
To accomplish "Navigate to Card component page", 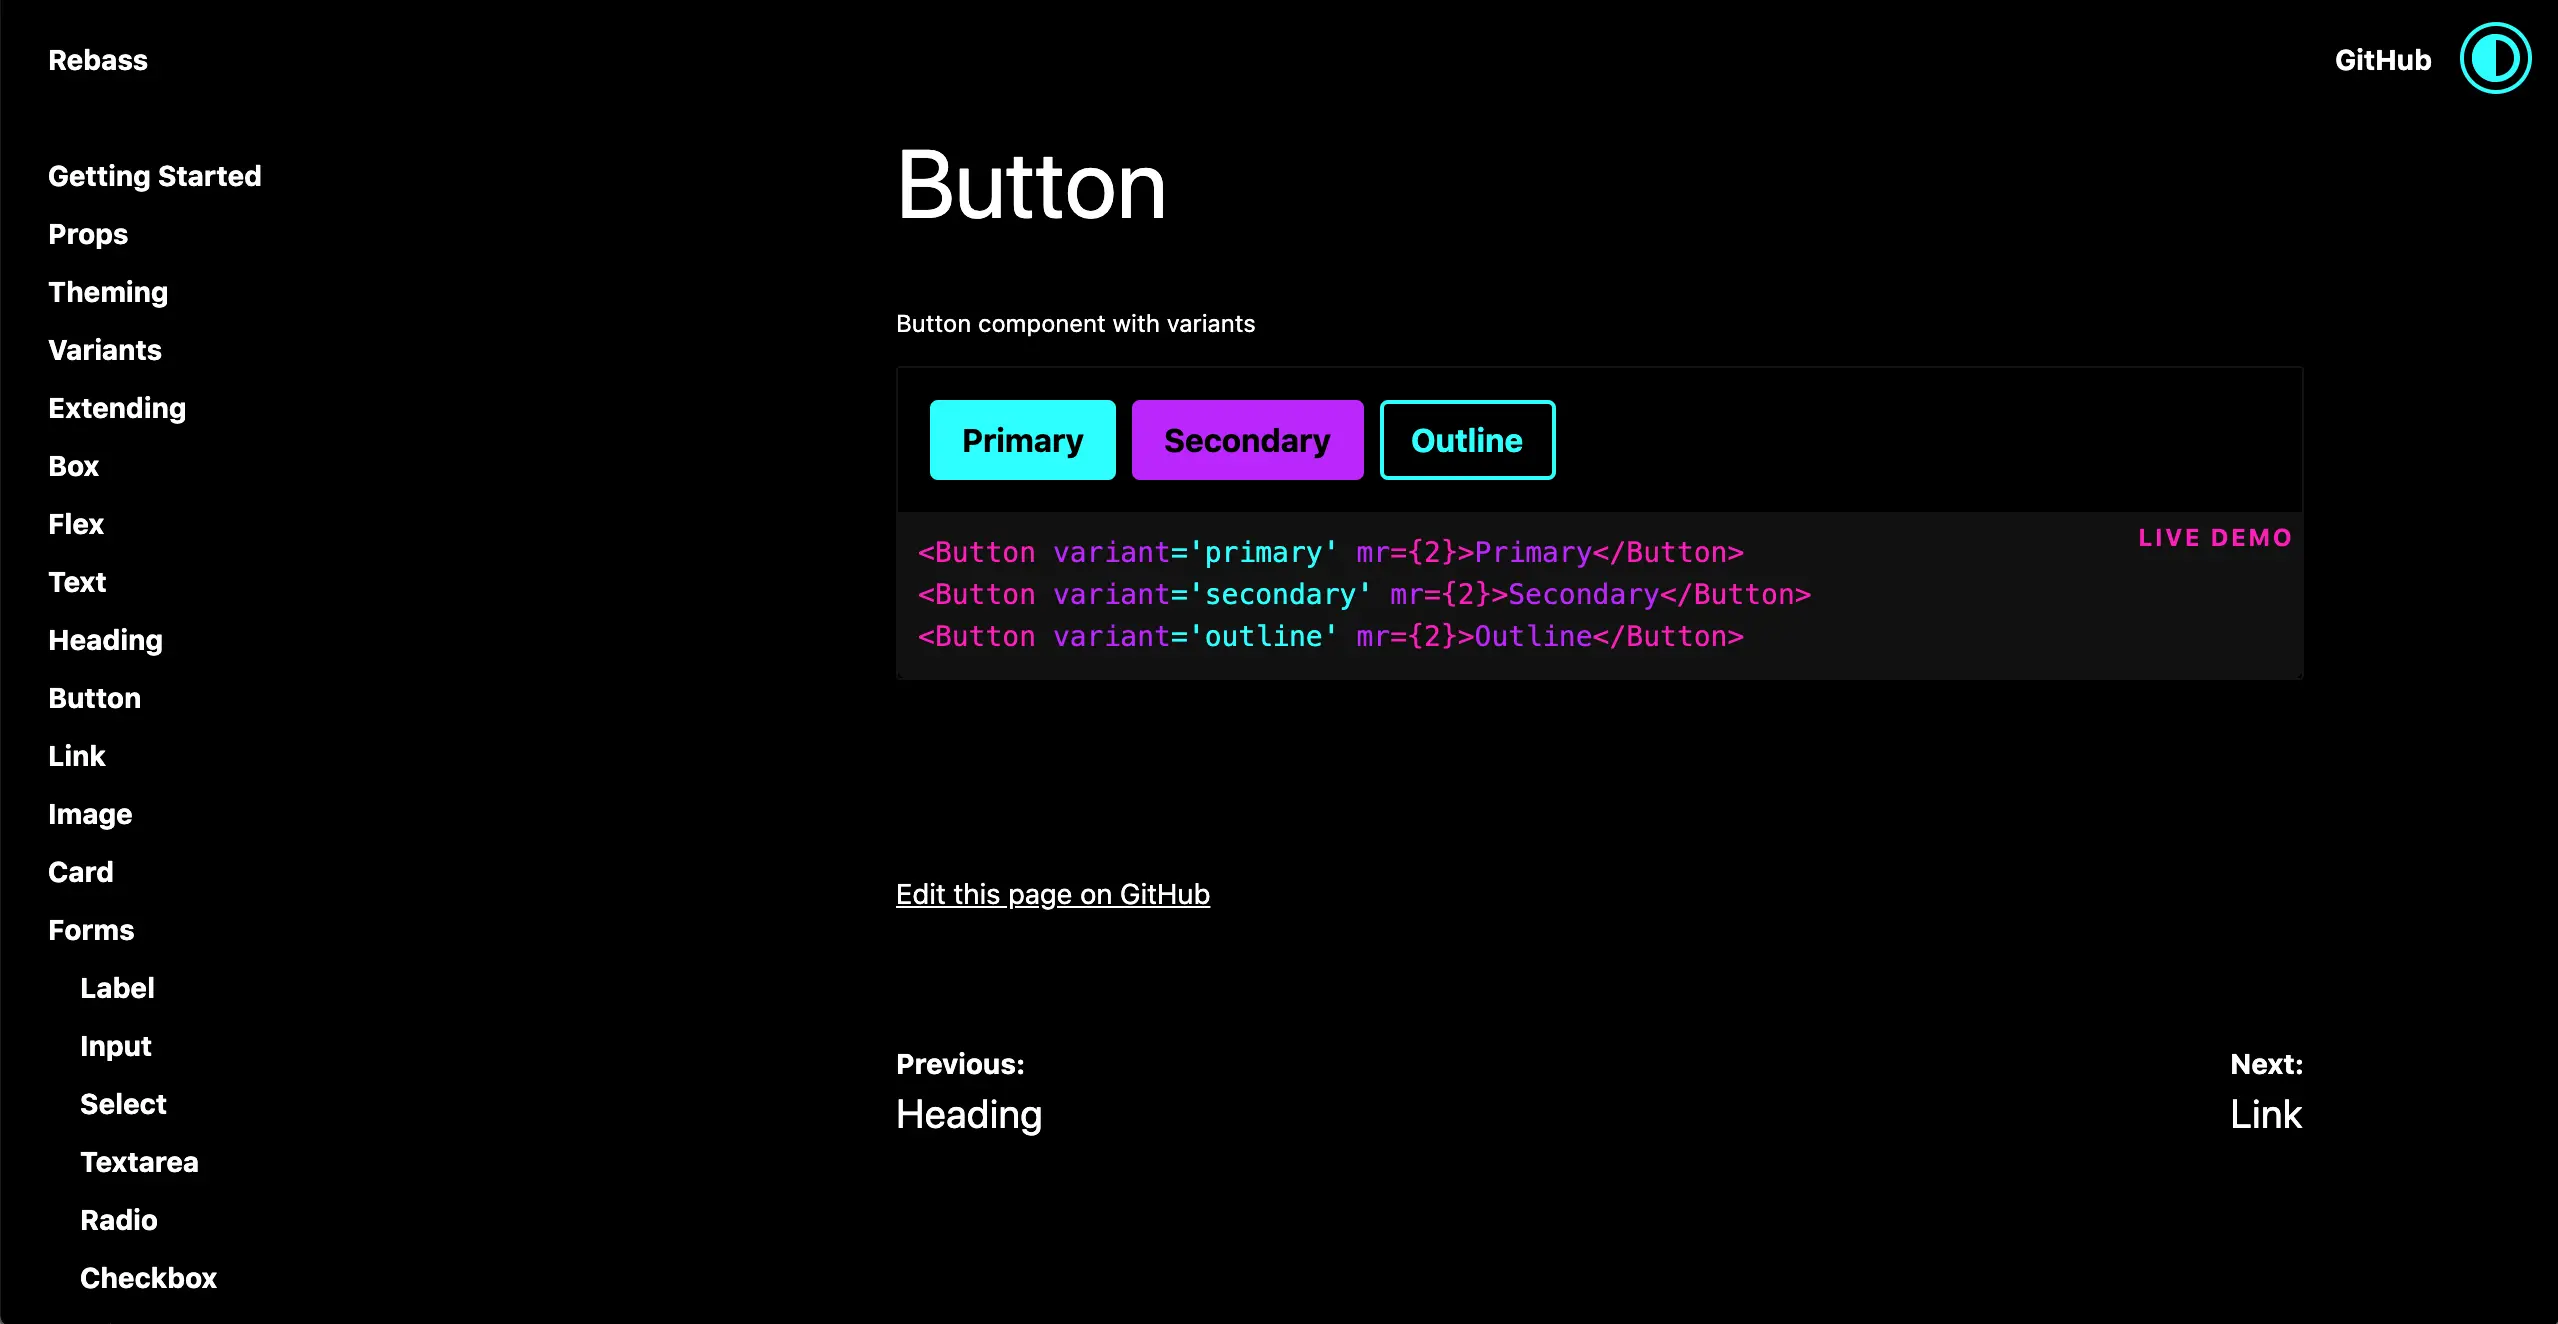I will 81,872.
